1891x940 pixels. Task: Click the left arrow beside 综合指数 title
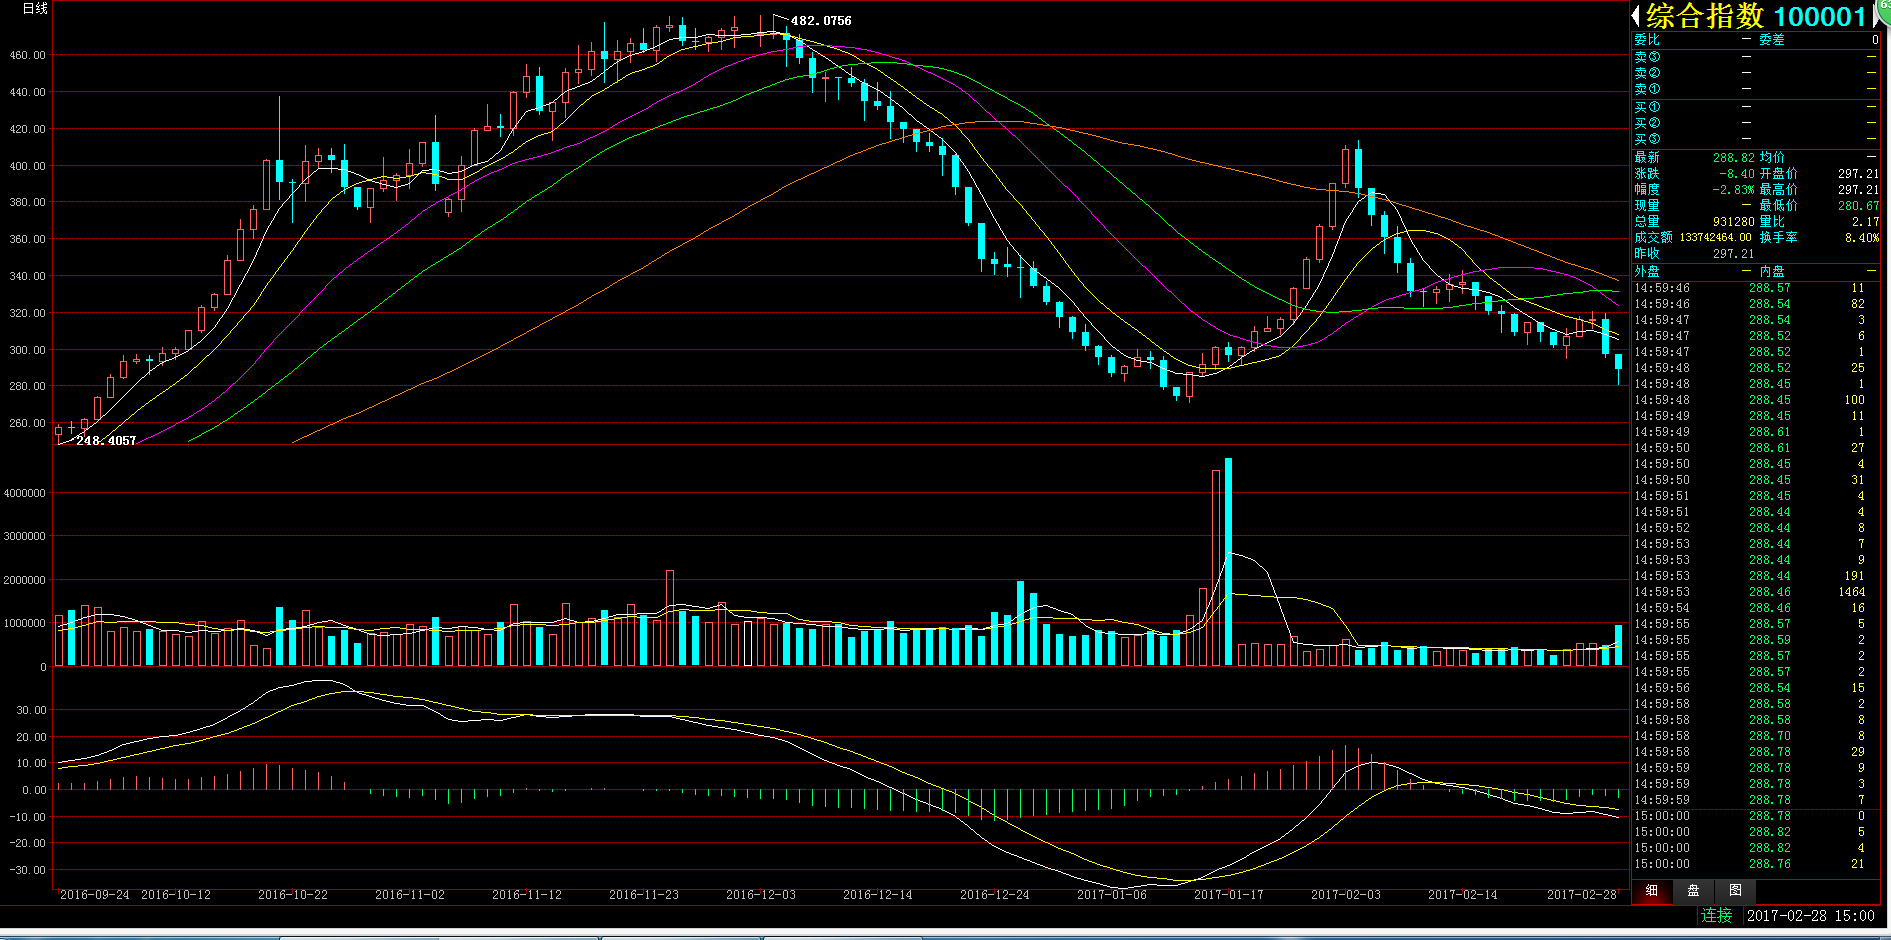coord(1636,16)
